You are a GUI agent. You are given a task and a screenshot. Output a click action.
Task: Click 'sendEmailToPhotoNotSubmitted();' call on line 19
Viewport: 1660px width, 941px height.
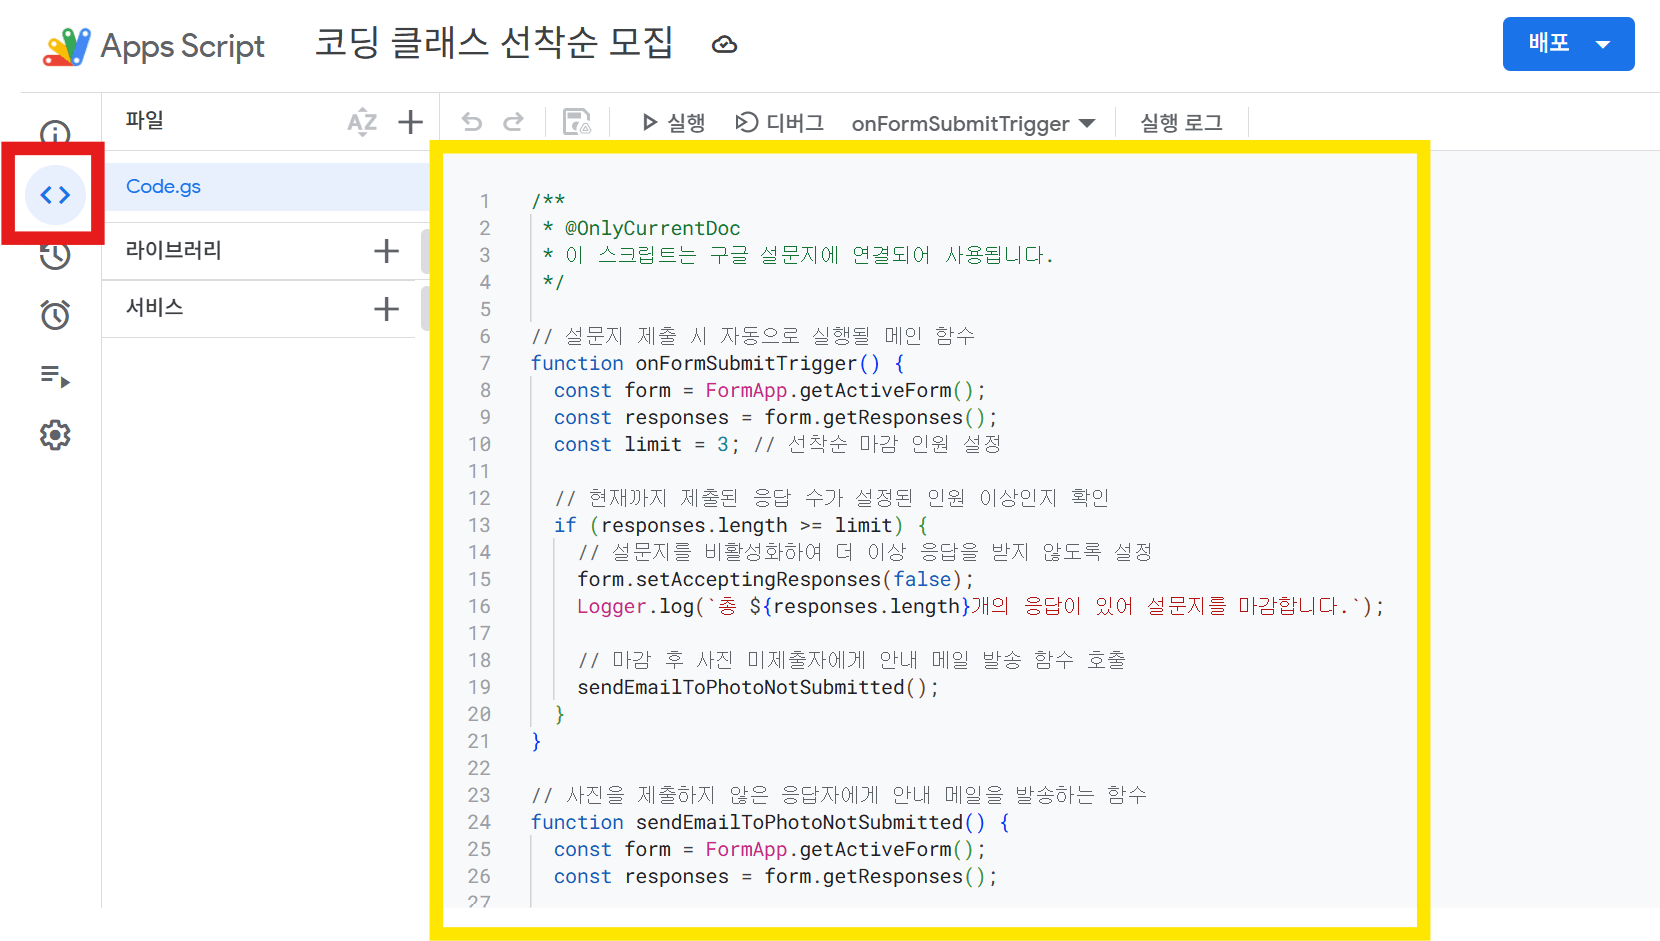point(758,687)
